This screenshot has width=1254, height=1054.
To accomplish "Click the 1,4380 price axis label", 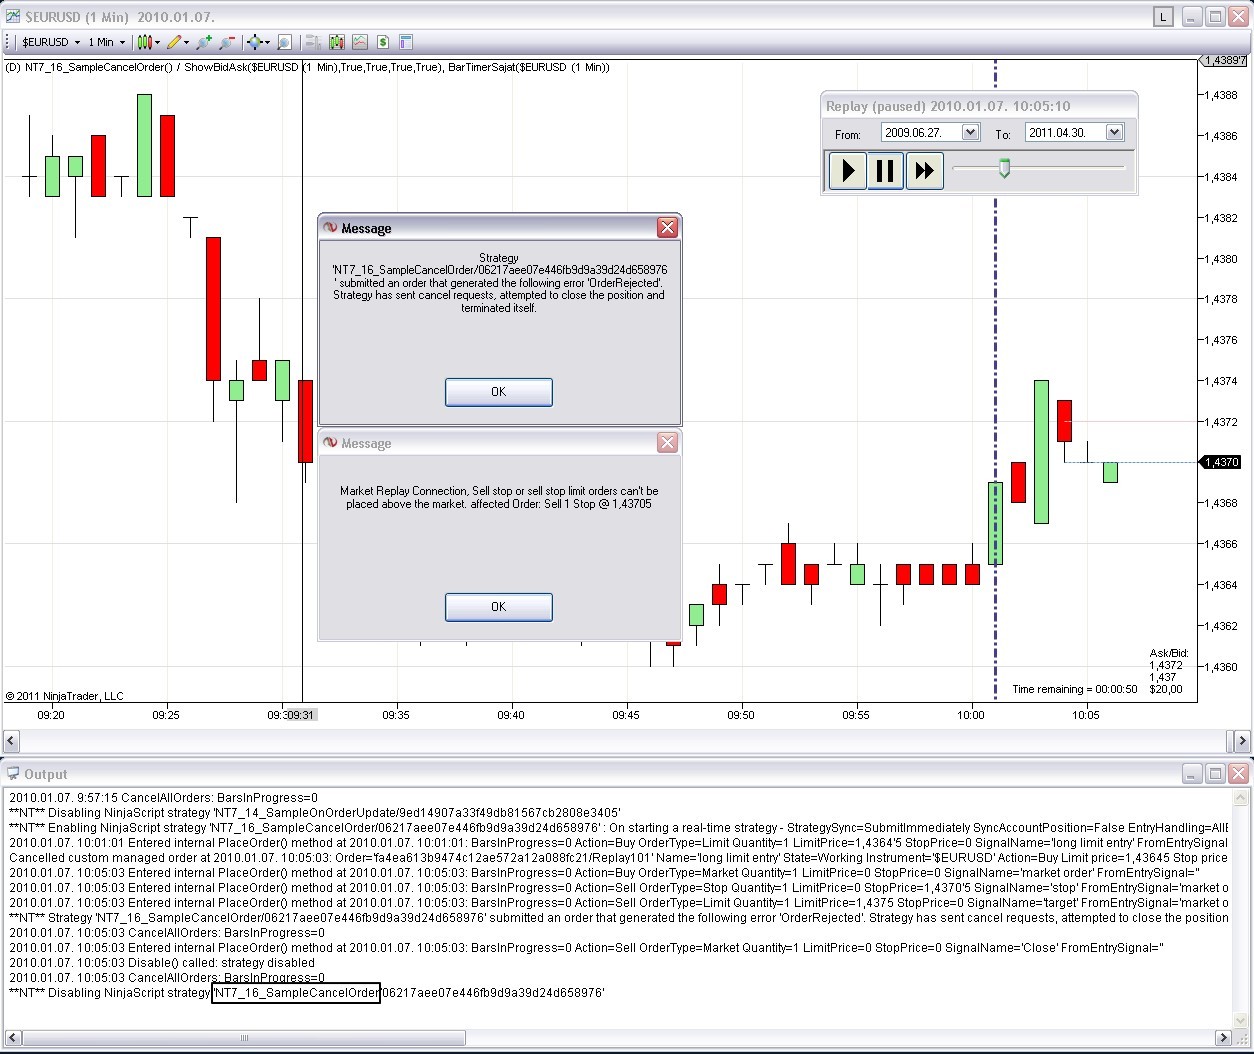I will 1221,258.
